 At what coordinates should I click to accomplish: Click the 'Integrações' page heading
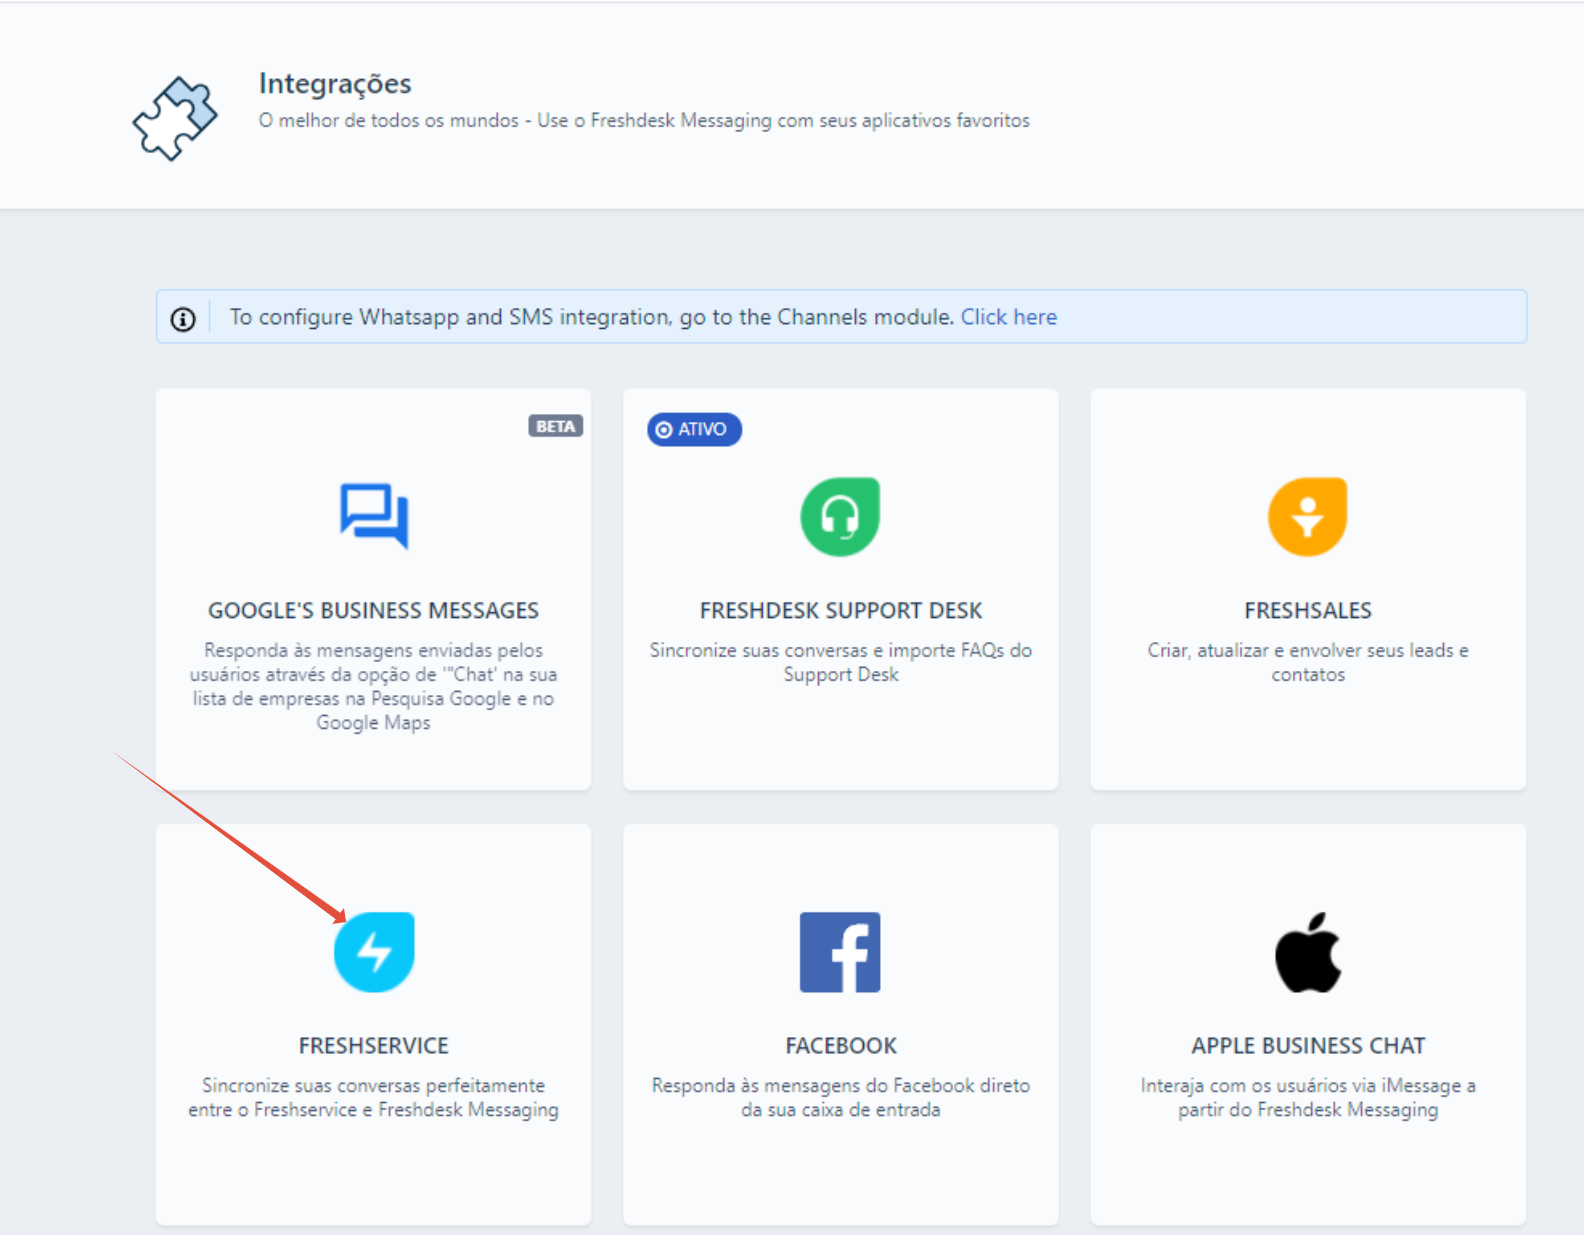click(x=335, y=83)
